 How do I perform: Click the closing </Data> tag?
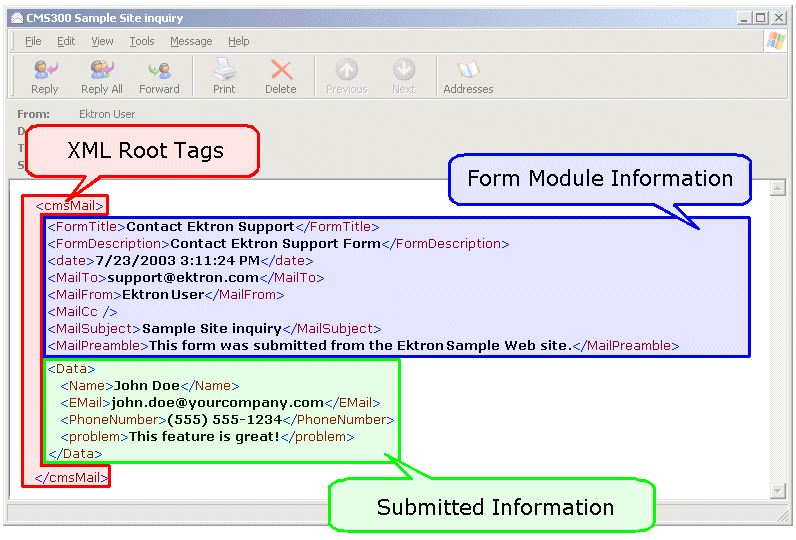[x=75, y=454]
